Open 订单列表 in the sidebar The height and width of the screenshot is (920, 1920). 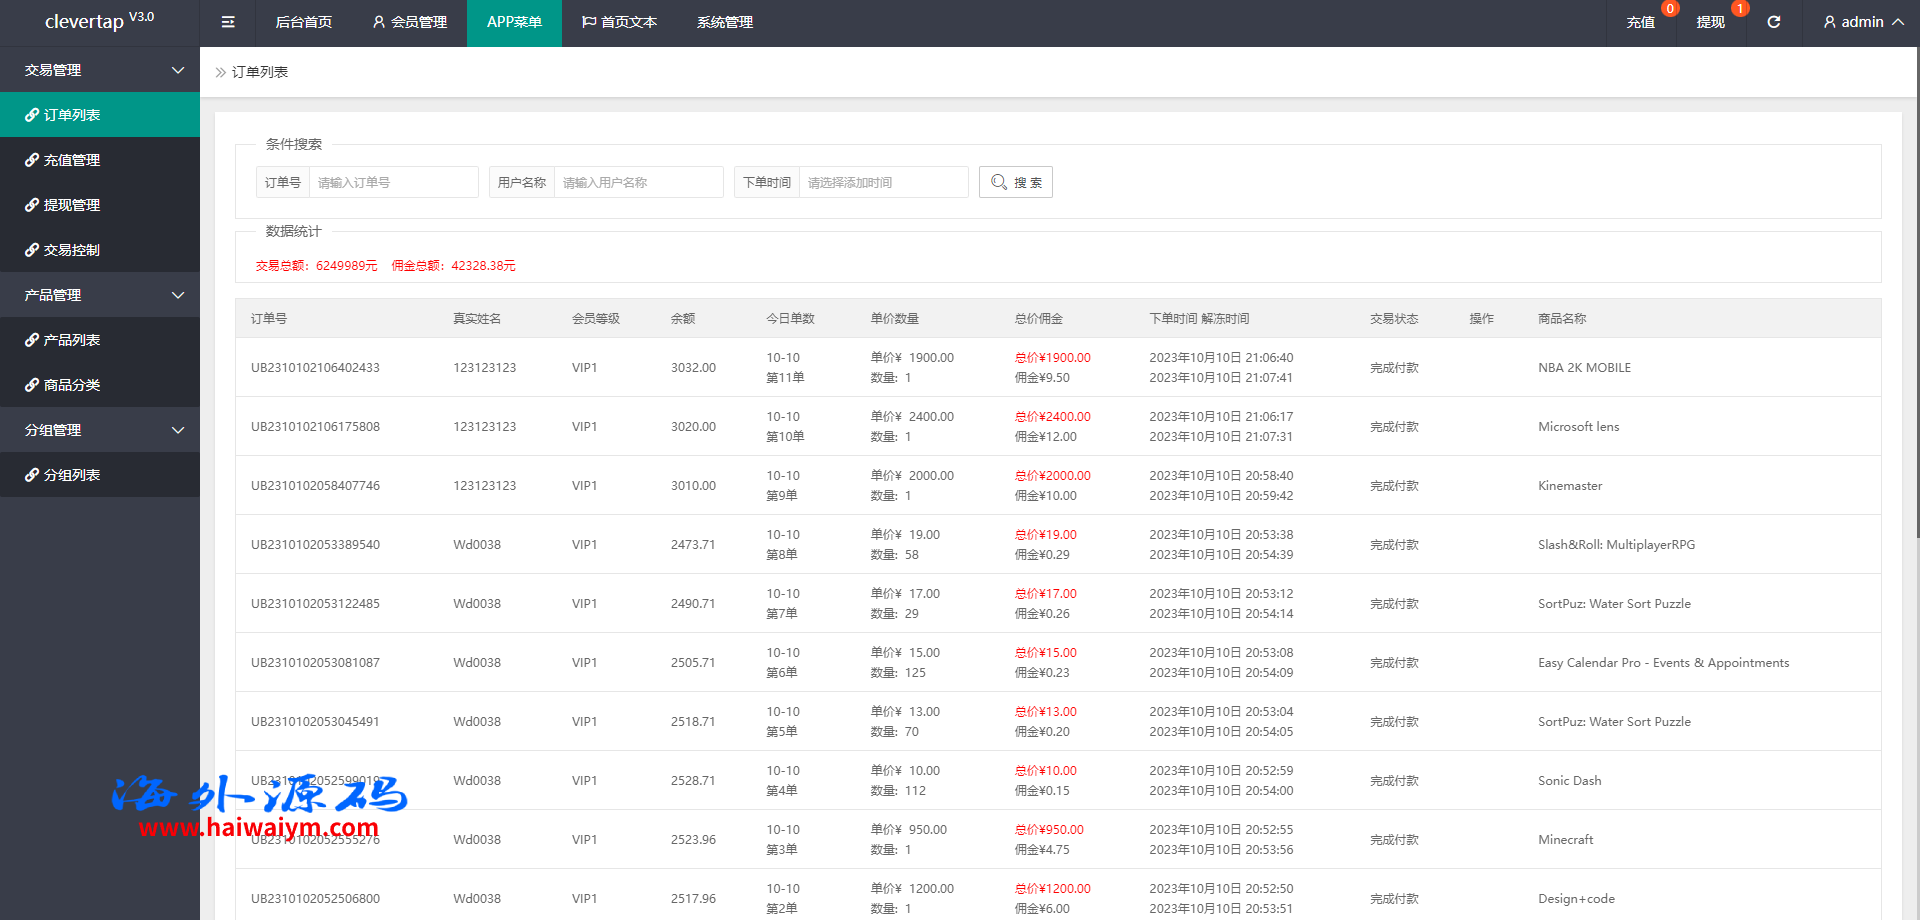[72, 115]
